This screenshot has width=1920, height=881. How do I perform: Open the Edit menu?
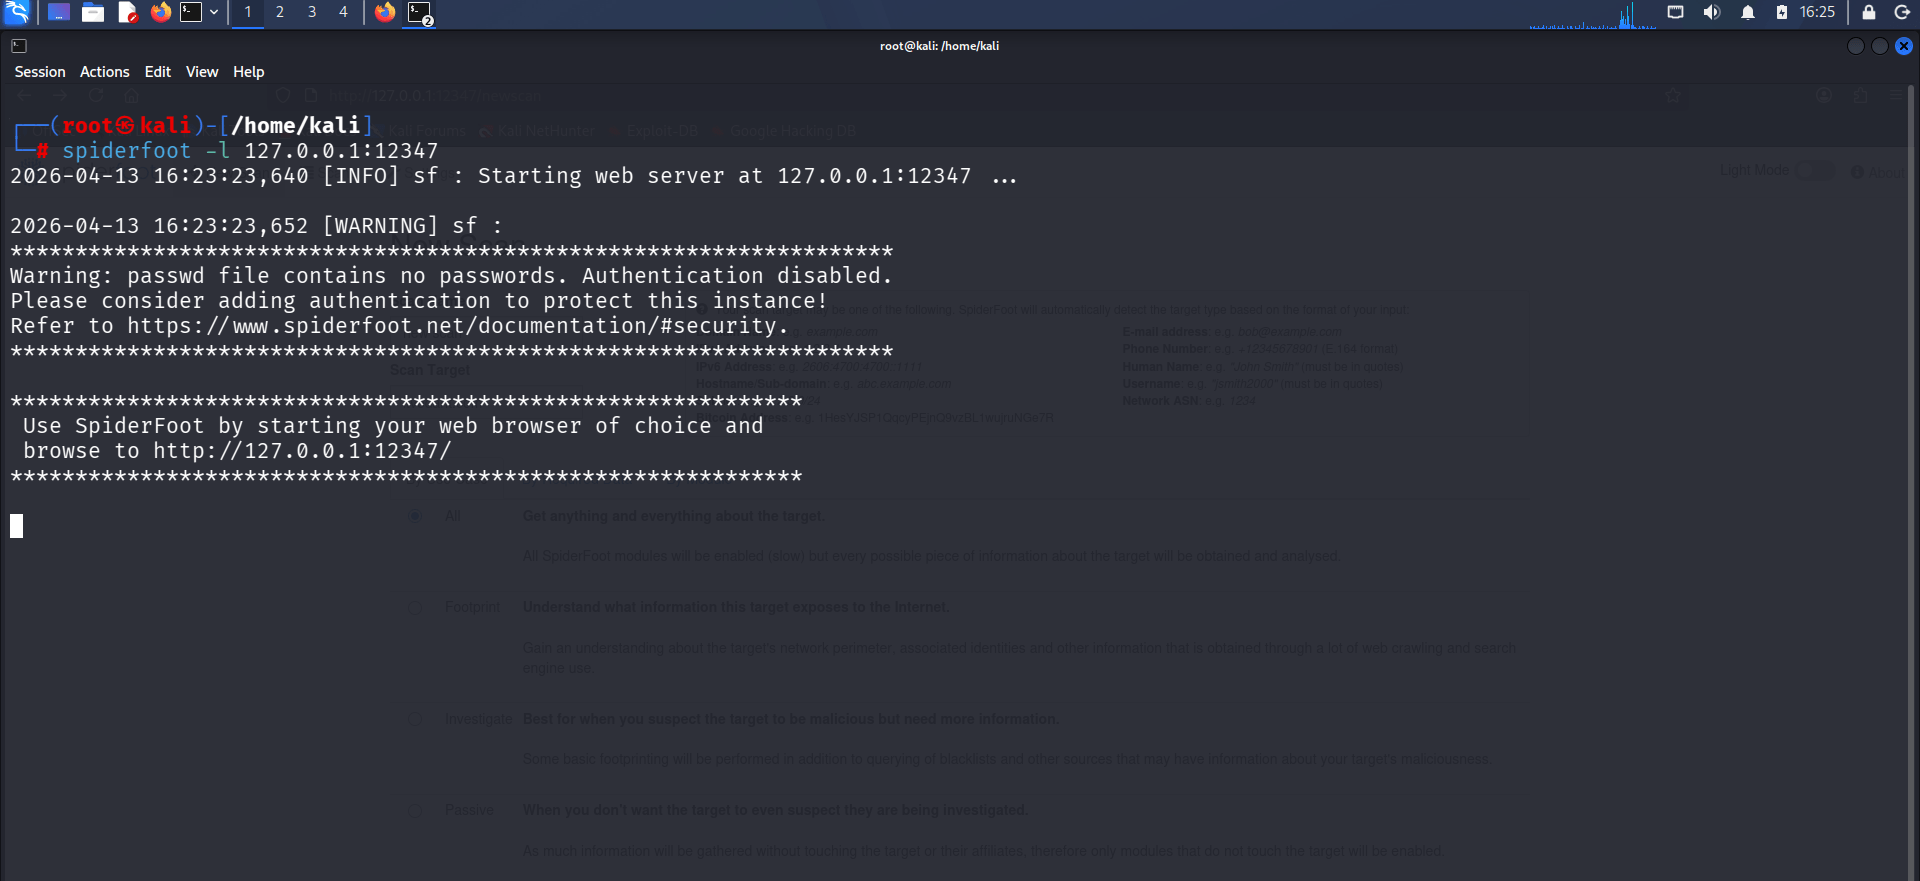click(158, 72)
